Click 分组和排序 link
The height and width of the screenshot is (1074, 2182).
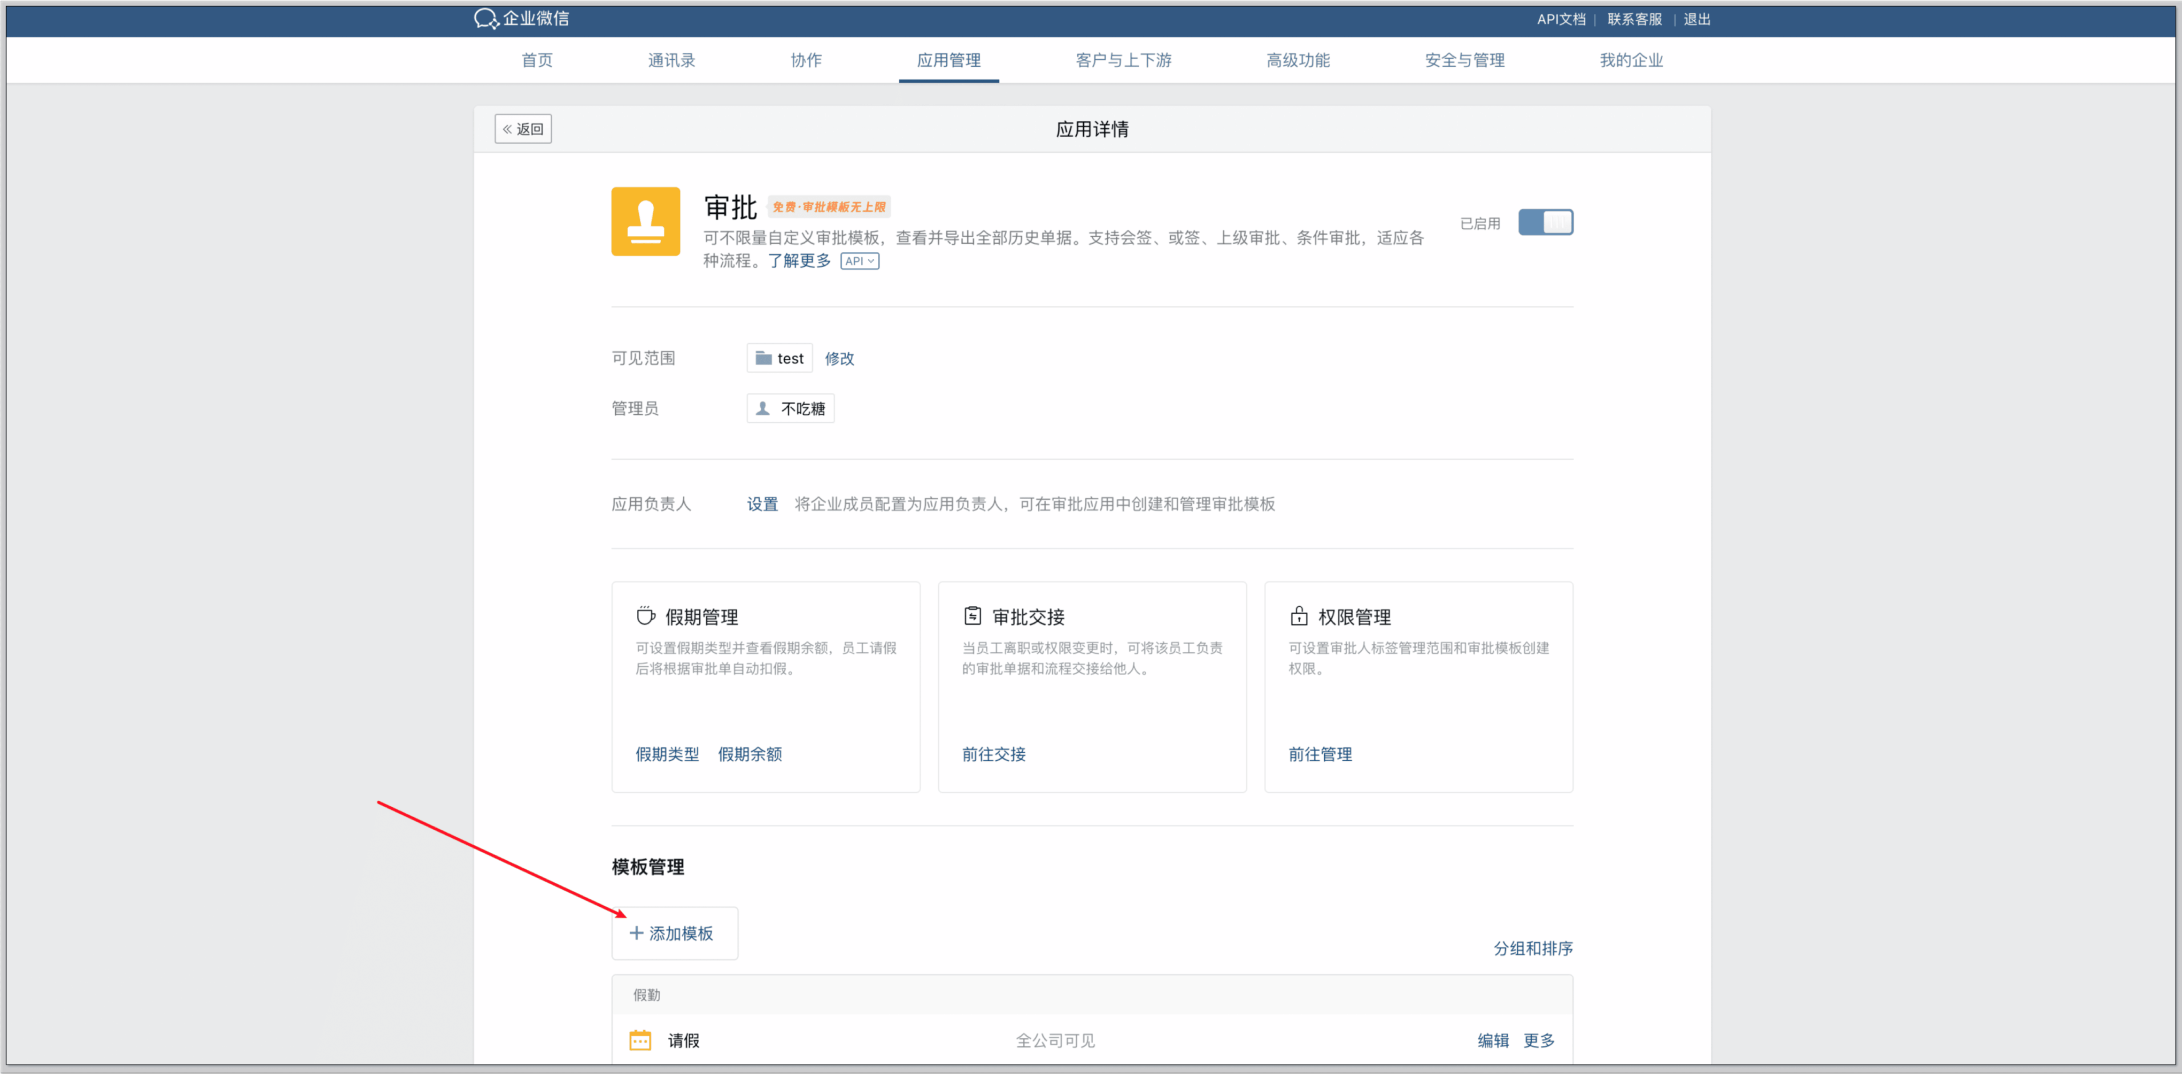(1532, 948)
